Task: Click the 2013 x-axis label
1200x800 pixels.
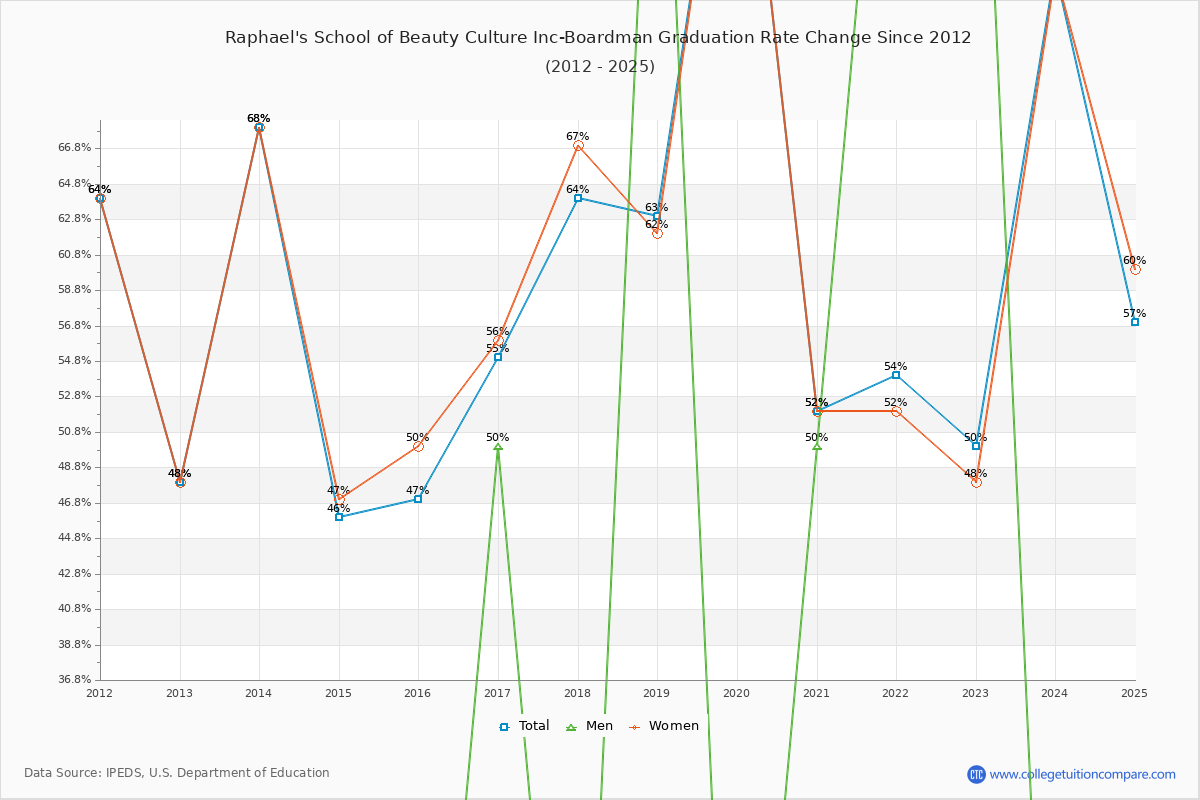Action: point(180,693)
